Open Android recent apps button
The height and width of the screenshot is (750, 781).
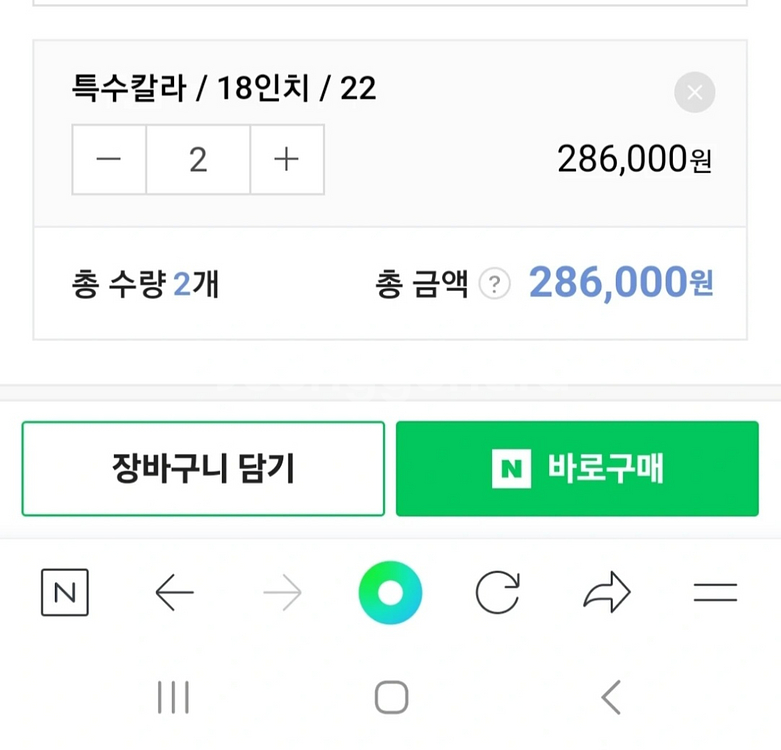click(173, 697)
